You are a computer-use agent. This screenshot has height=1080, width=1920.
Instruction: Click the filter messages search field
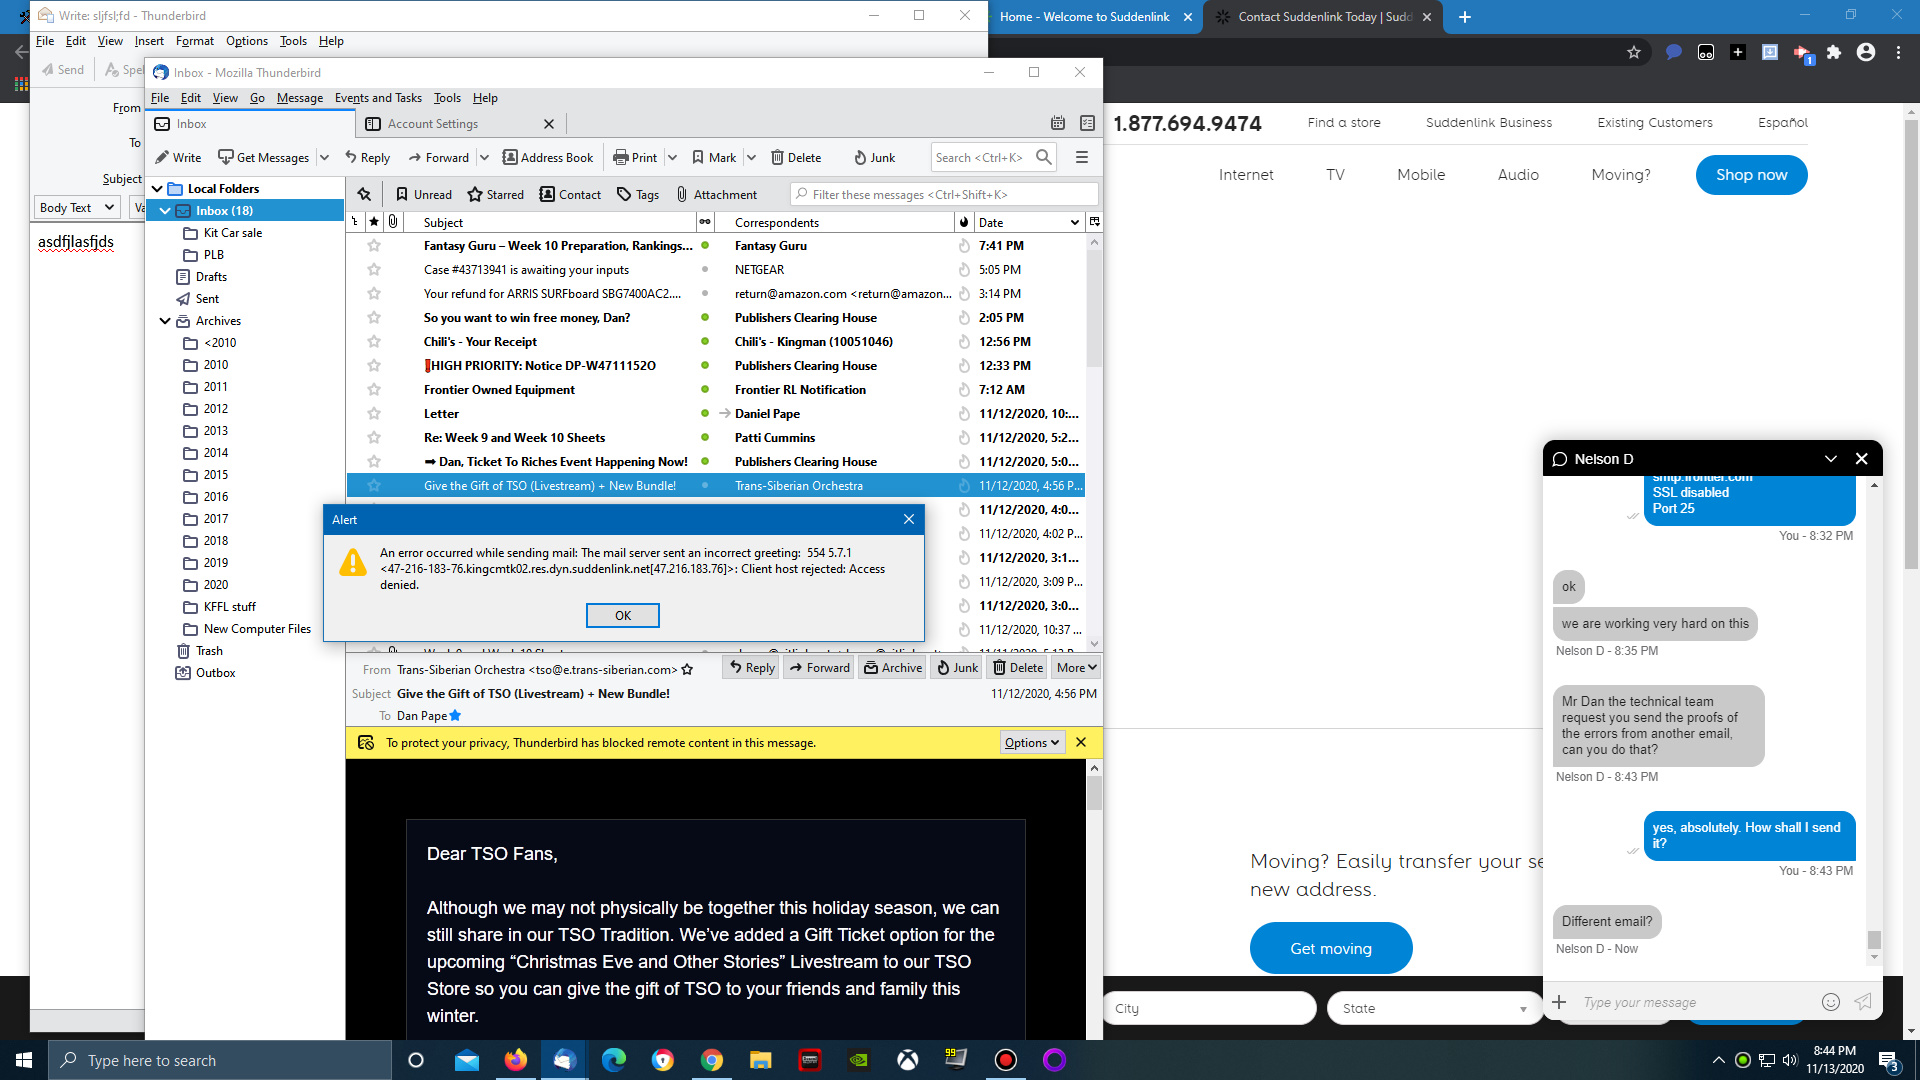point(943,194)
